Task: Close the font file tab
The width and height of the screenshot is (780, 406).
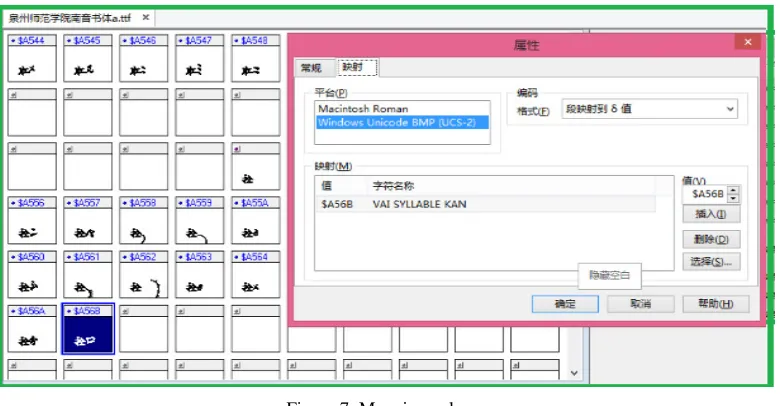Action: (x=146, y=17)
